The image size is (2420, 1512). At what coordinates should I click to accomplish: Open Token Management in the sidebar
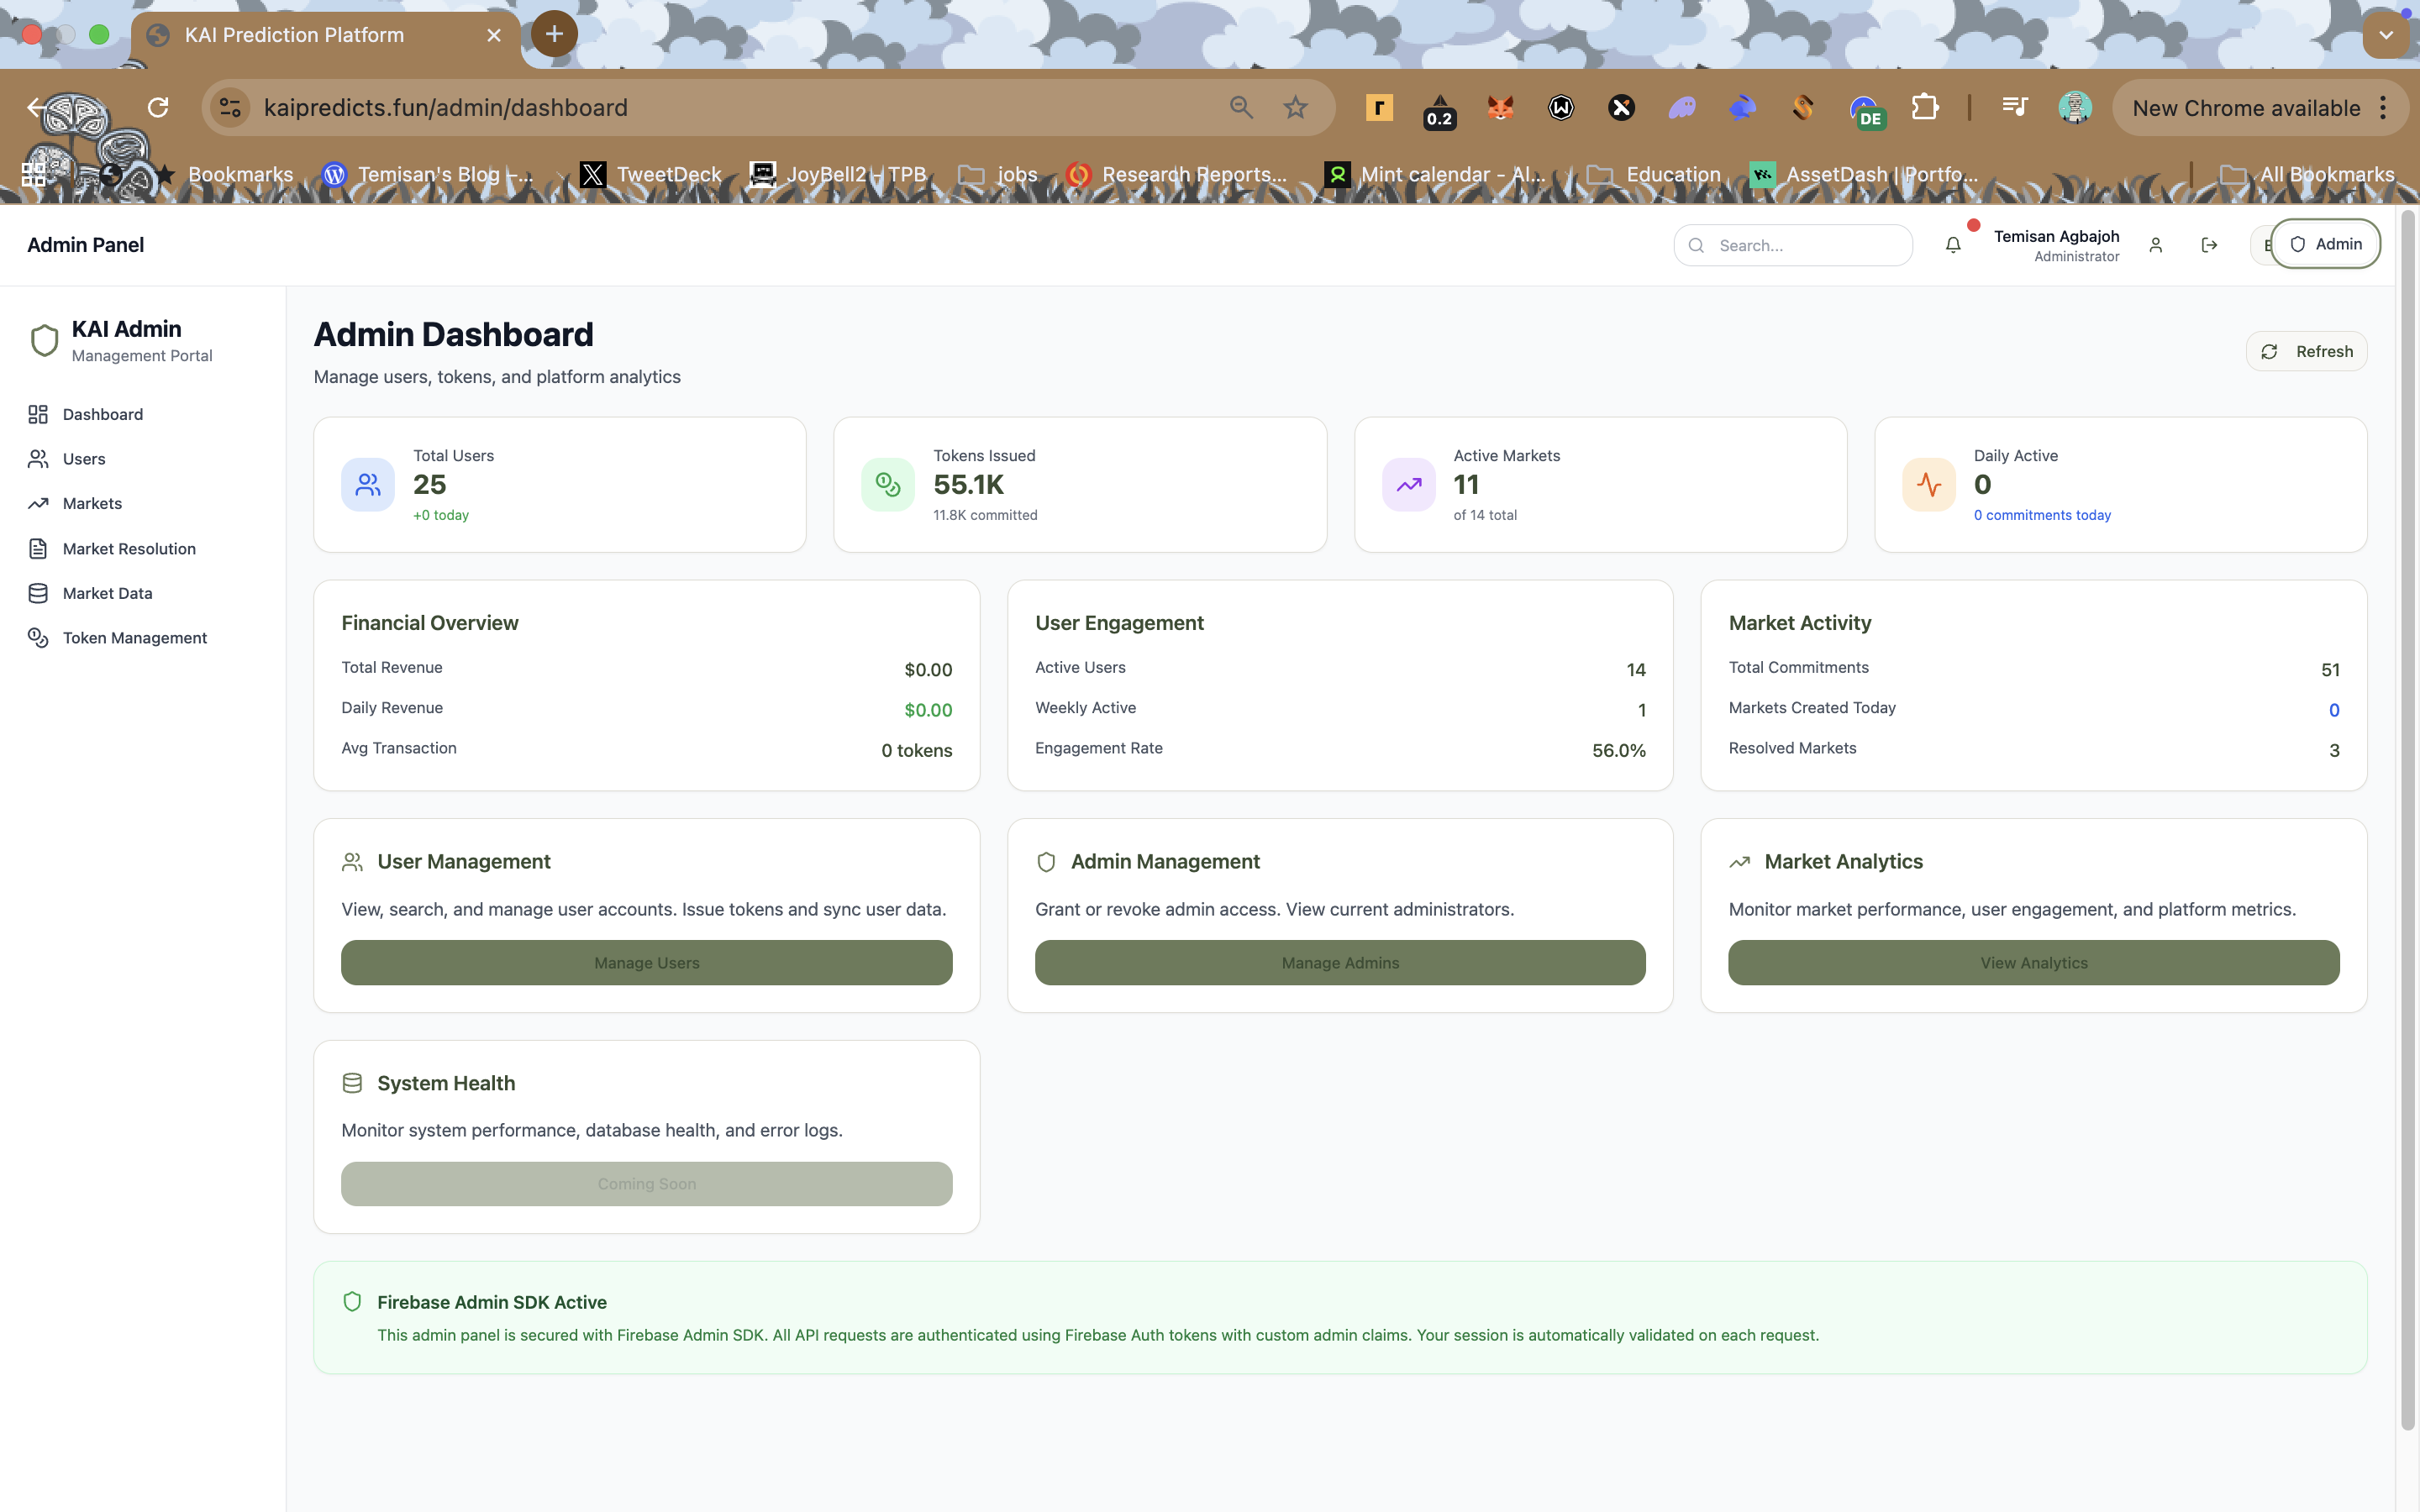[x=134, y=638]
